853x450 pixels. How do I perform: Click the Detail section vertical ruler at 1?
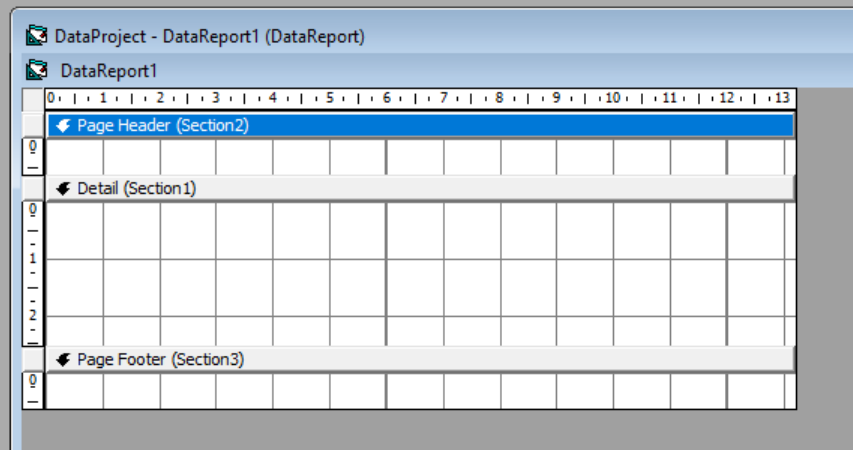coord(33,258)
